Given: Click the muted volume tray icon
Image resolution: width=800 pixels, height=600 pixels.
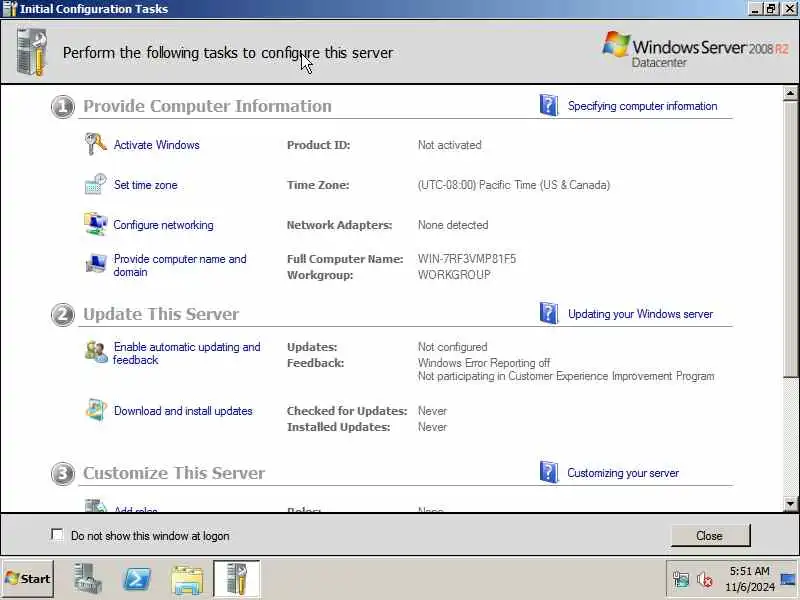Looking at the screenshot, I should 705,580.
